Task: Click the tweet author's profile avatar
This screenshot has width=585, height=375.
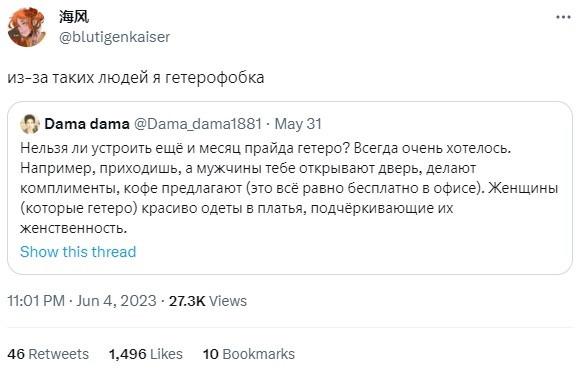Action: (x=27, y=27)
